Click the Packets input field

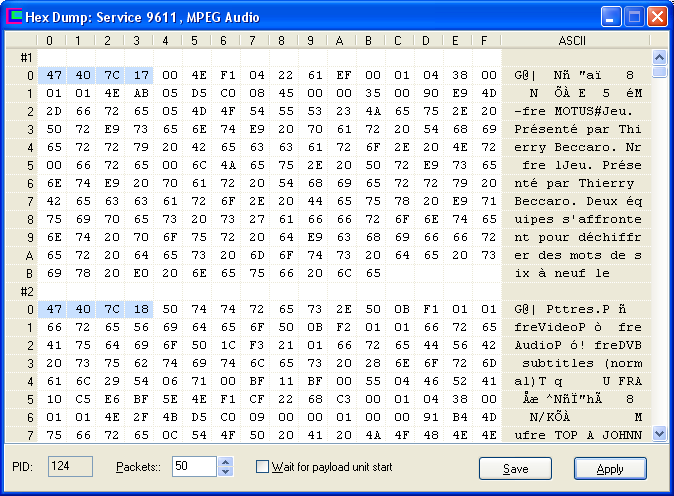pos(194,466)
